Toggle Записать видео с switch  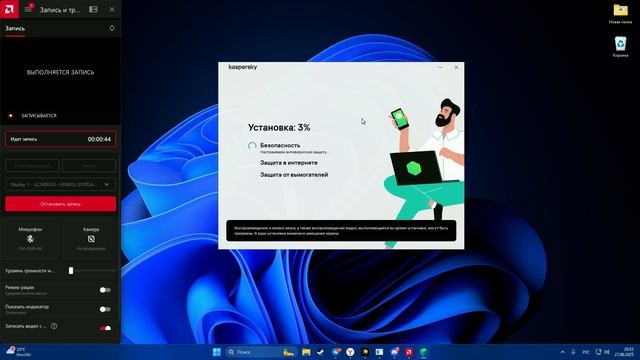(x=105, y=328)
